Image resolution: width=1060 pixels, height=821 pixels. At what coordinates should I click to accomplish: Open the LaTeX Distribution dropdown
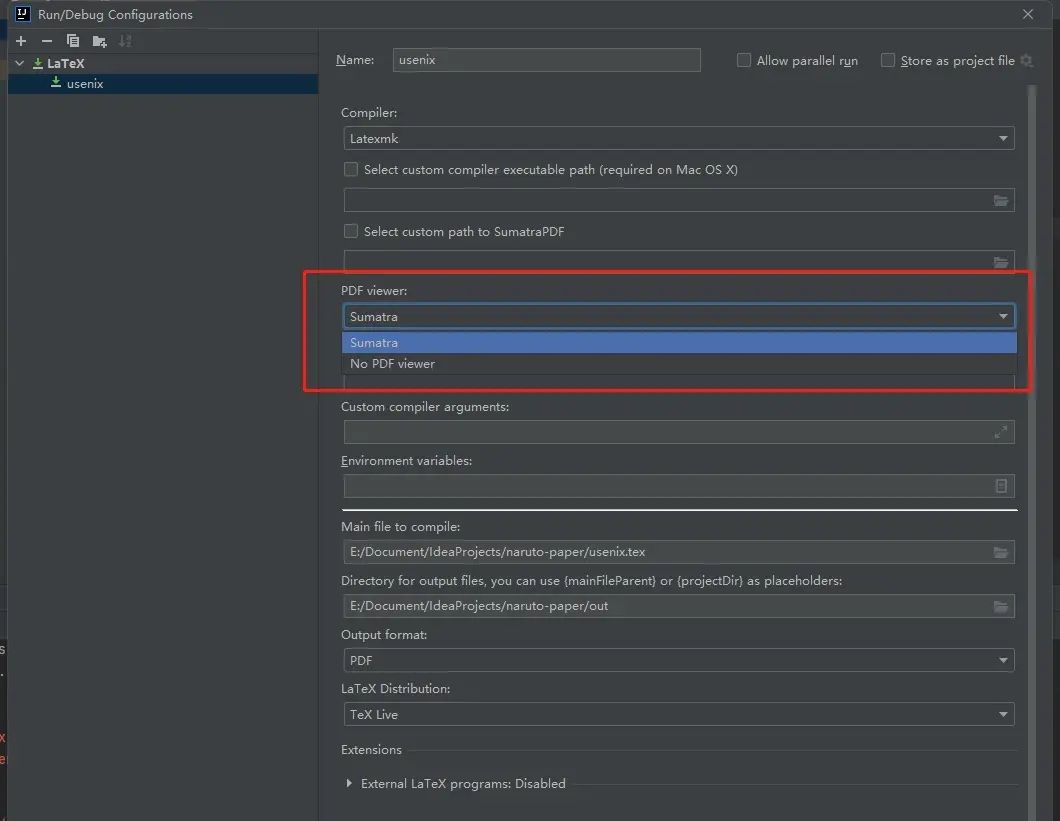(x=1003, y=714)
